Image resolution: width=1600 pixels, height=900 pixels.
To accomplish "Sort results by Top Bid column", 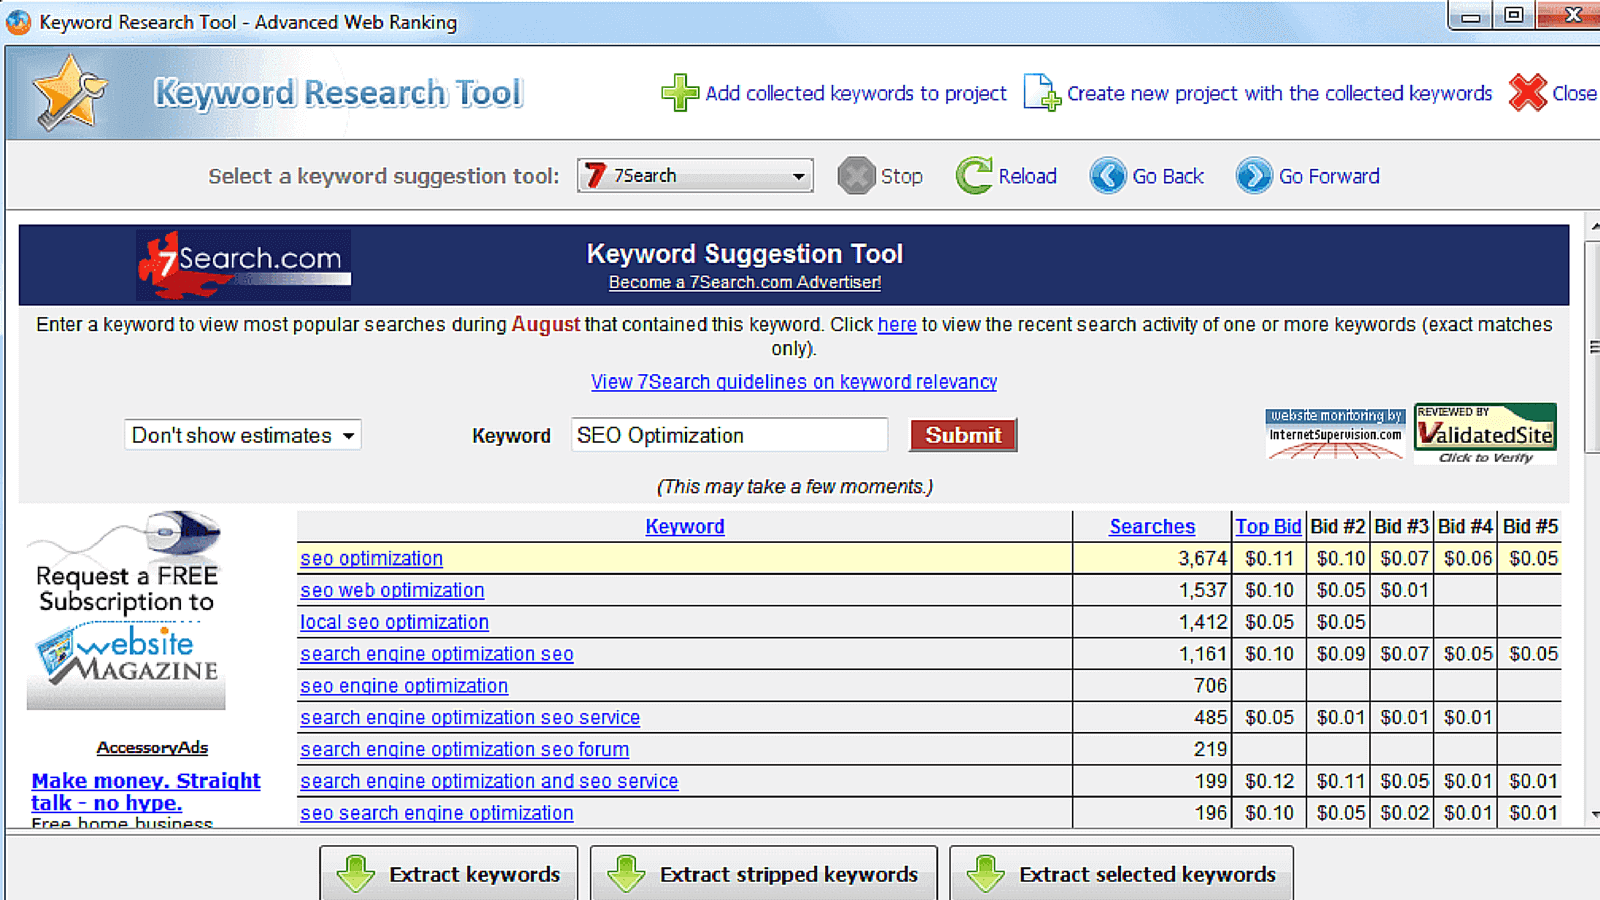I will coord(1267,527).
